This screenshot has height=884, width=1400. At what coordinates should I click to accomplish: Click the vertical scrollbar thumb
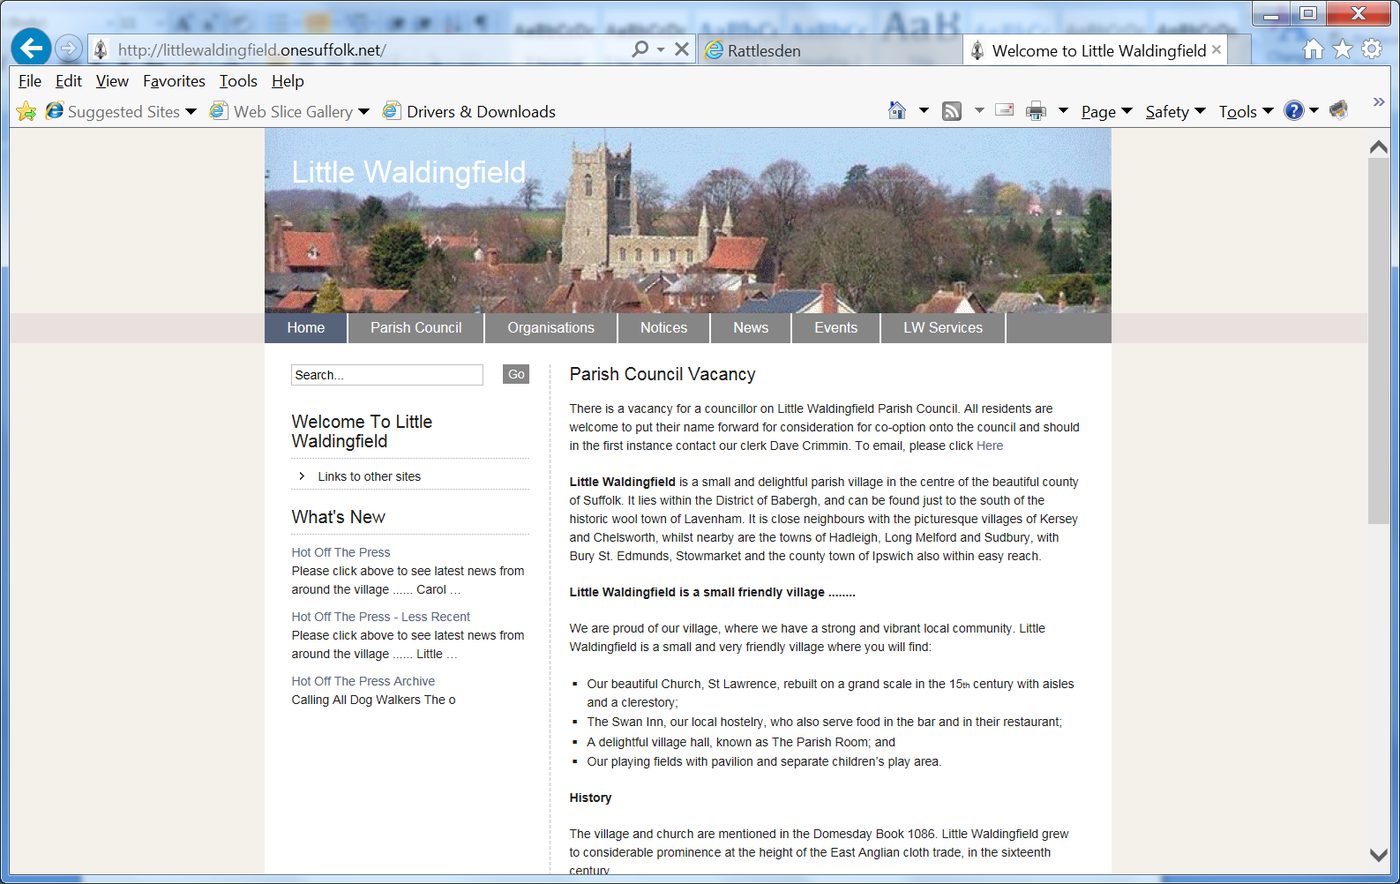[1378, 340]
